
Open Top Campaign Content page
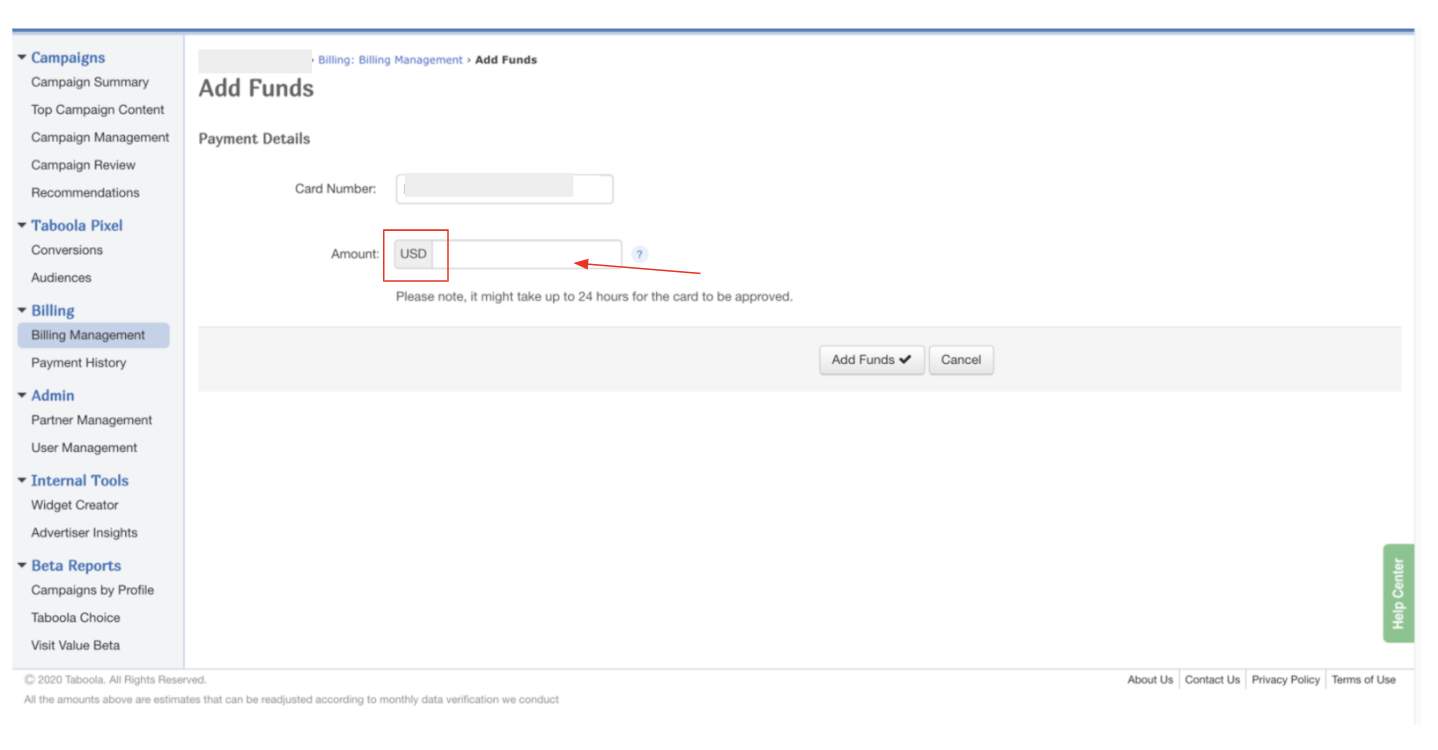tap(98, 110)
